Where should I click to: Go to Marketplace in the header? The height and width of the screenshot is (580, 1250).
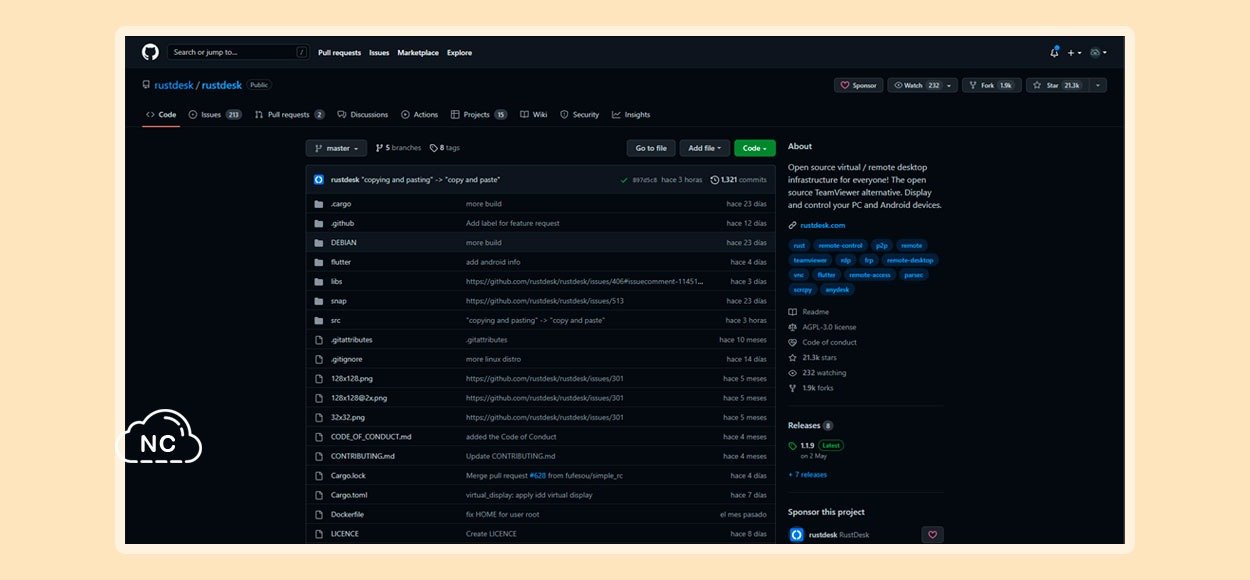(x=418, y=53)
